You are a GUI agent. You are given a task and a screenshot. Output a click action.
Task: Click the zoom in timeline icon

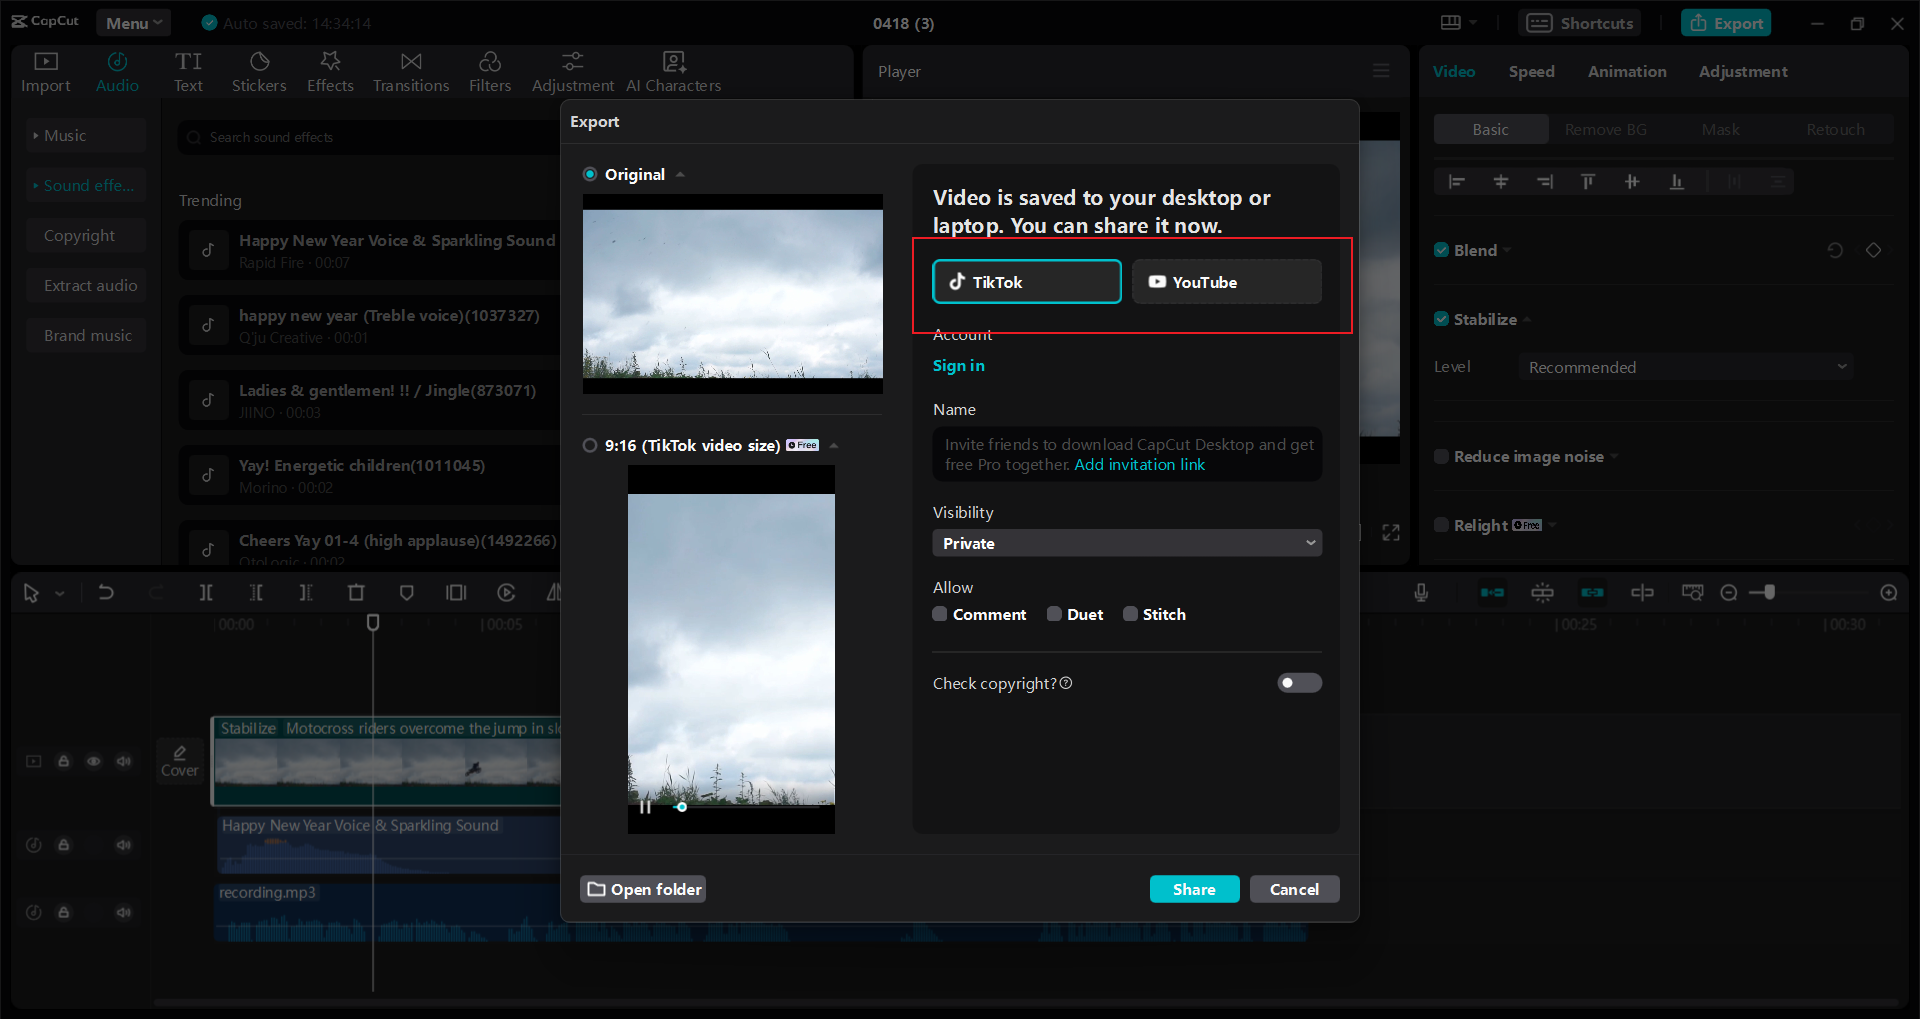click(1889, 593)
